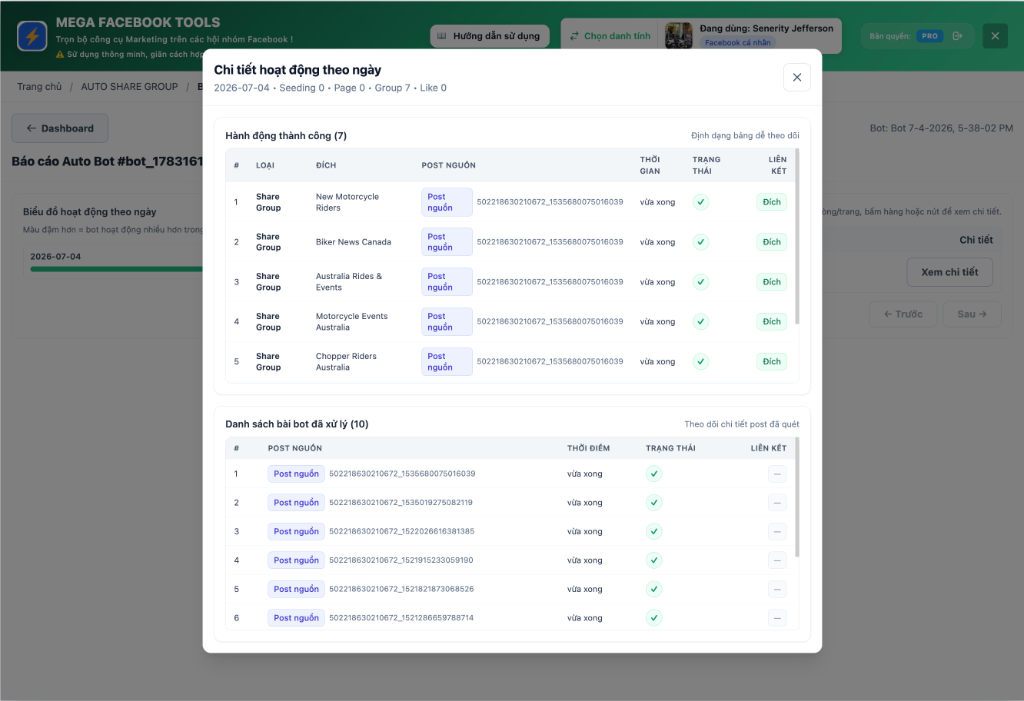This screenshot has height=701, width=1024.
Task: Open Hướng dẫn sử dụng guide
Action: pyautogui.click(x=490, y=36)
